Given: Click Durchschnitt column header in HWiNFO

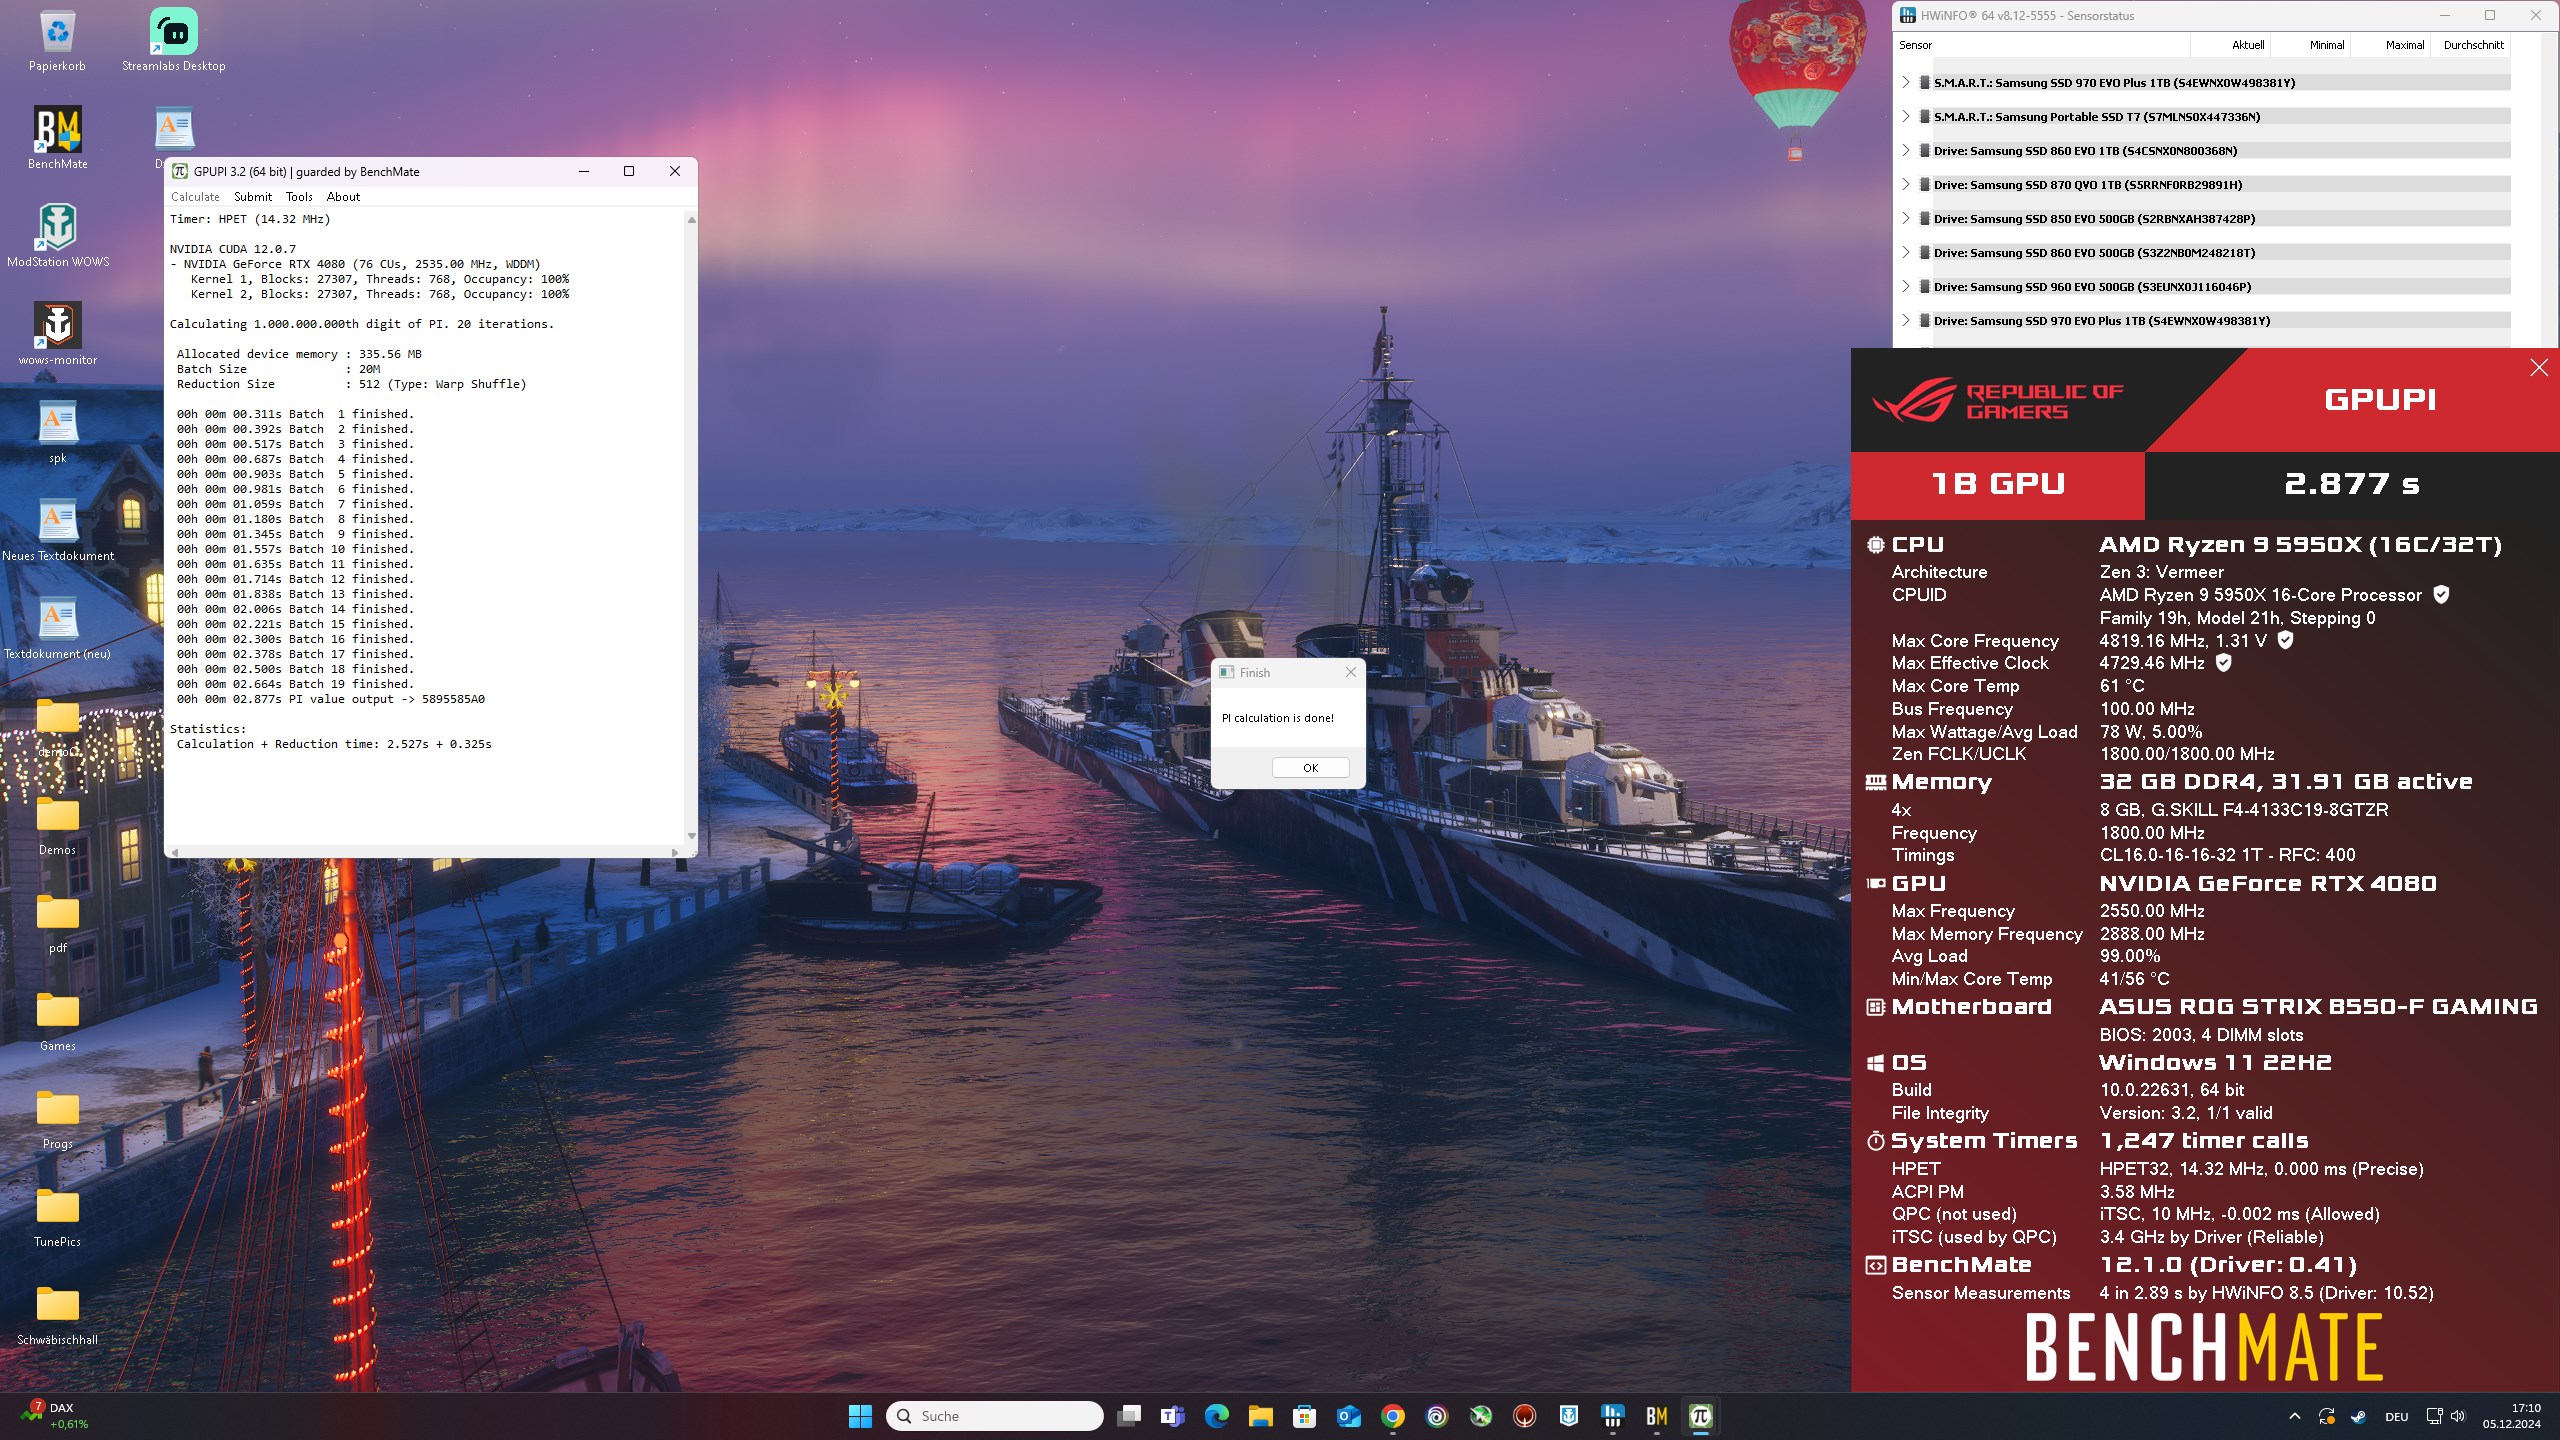Looking at the screenshot, I should coord(2470,45).
